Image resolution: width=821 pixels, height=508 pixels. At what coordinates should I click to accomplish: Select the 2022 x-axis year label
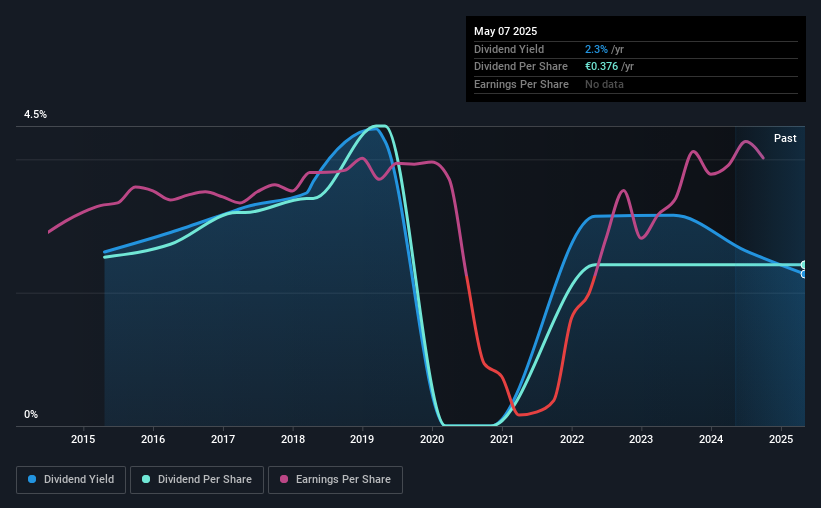click(572, 439)
